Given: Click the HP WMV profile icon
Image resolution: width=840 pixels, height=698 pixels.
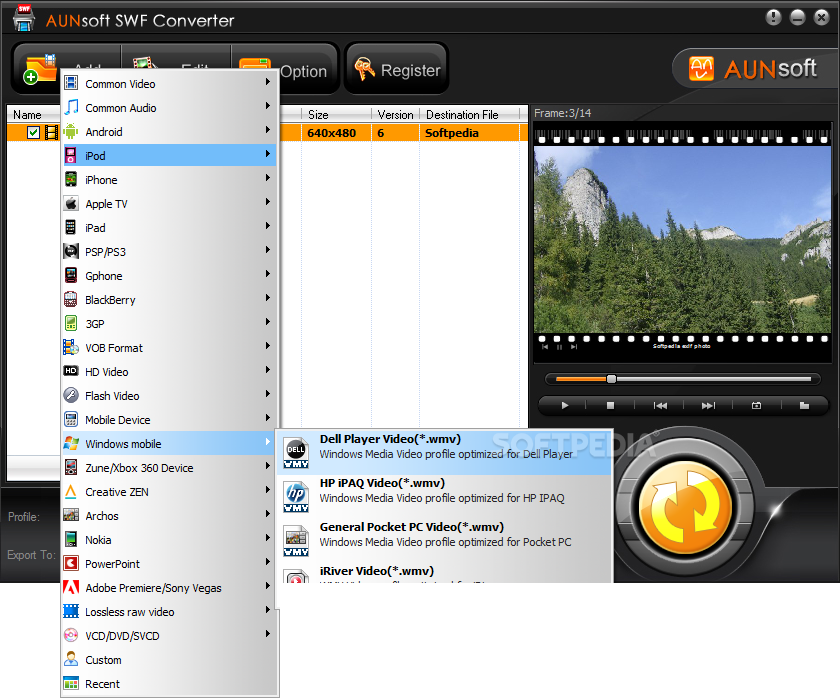Looking at the screenshot, I should pos(296,497).
